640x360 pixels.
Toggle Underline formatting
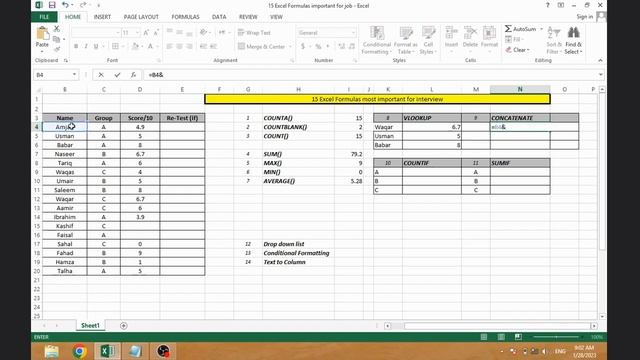pyautogui.click(x=96, y=47)
